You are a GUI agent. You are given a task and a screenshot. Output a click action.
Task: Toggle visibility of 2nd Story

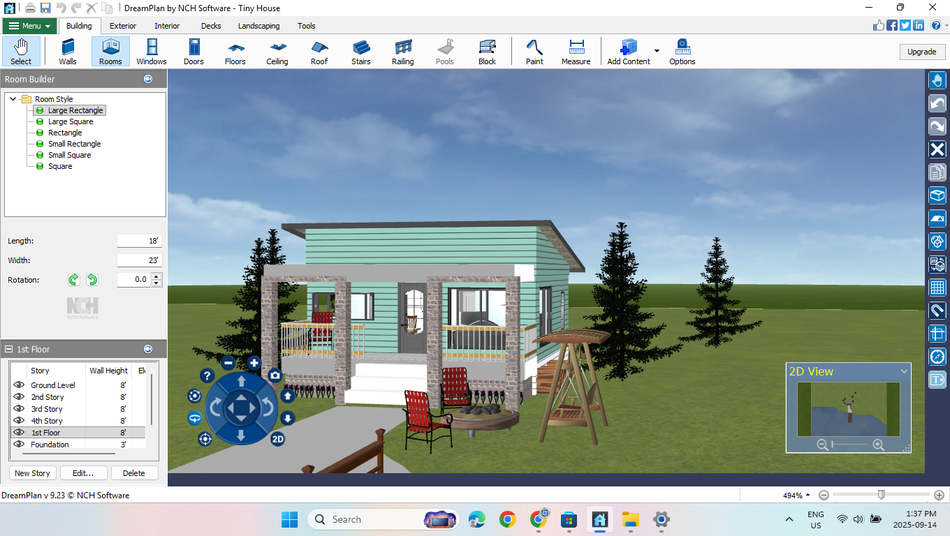point(19,397)
